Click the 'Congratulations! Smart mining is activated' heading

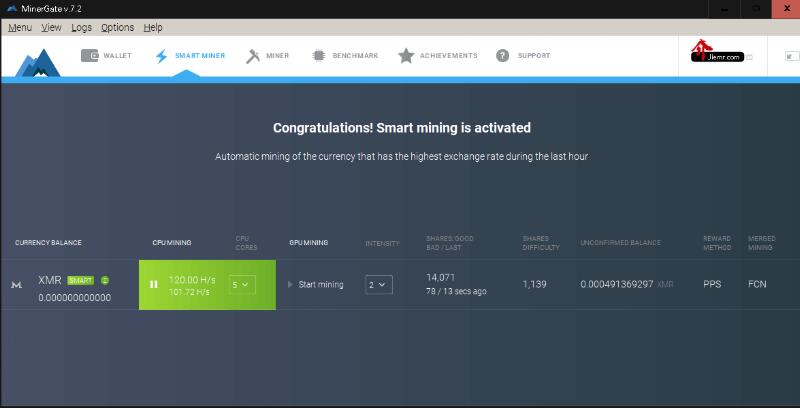[x=402, y=128]
